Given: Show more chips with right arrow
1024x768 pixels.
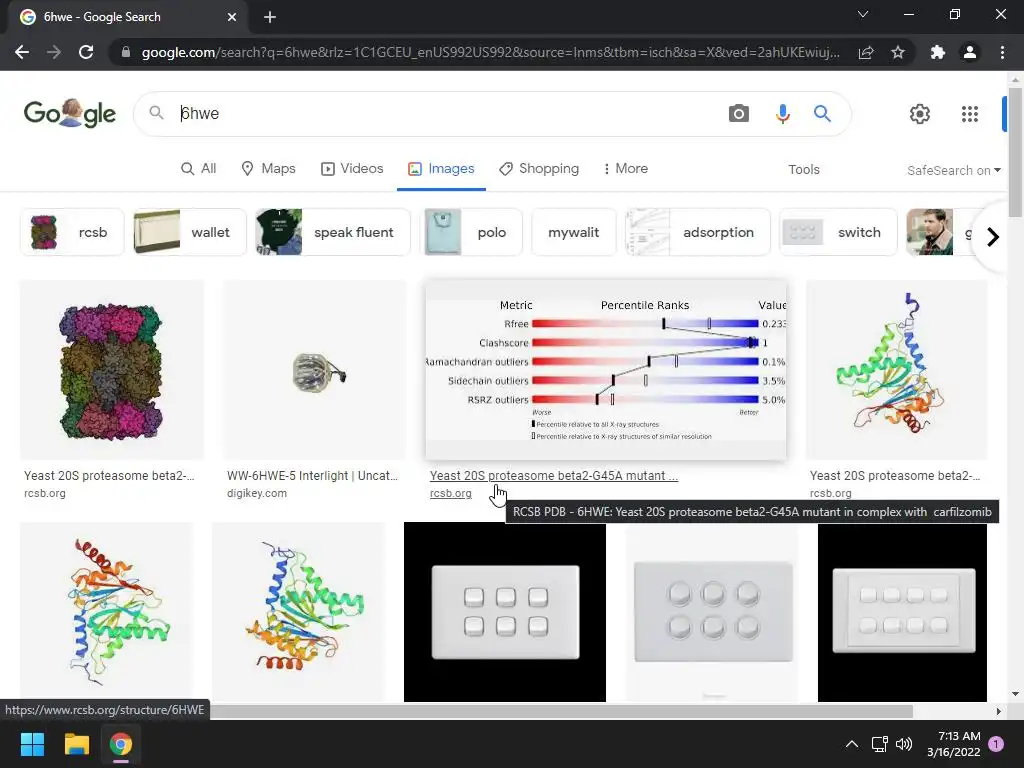Looking at the screenshot, I should pos(993,236).
